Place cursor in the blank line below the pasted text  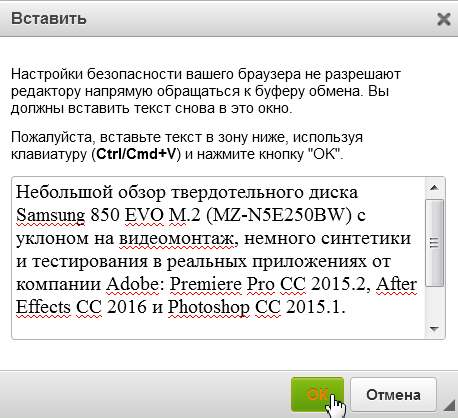pos(218,328)
